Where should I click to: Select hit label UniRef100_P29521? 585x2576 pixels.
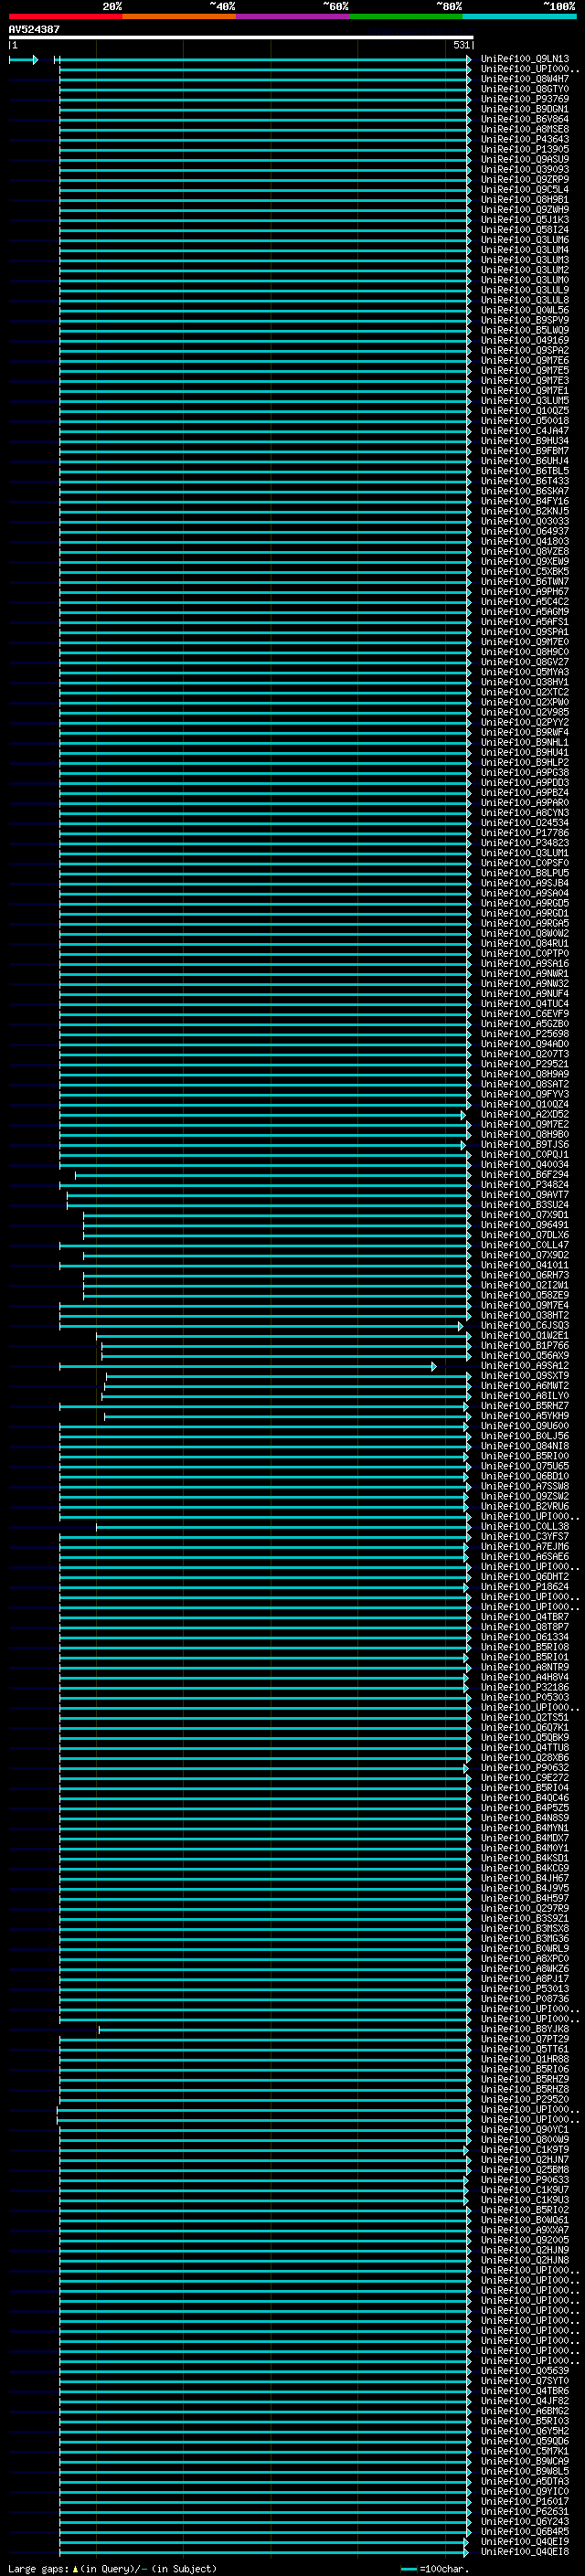coord(525,1064)
